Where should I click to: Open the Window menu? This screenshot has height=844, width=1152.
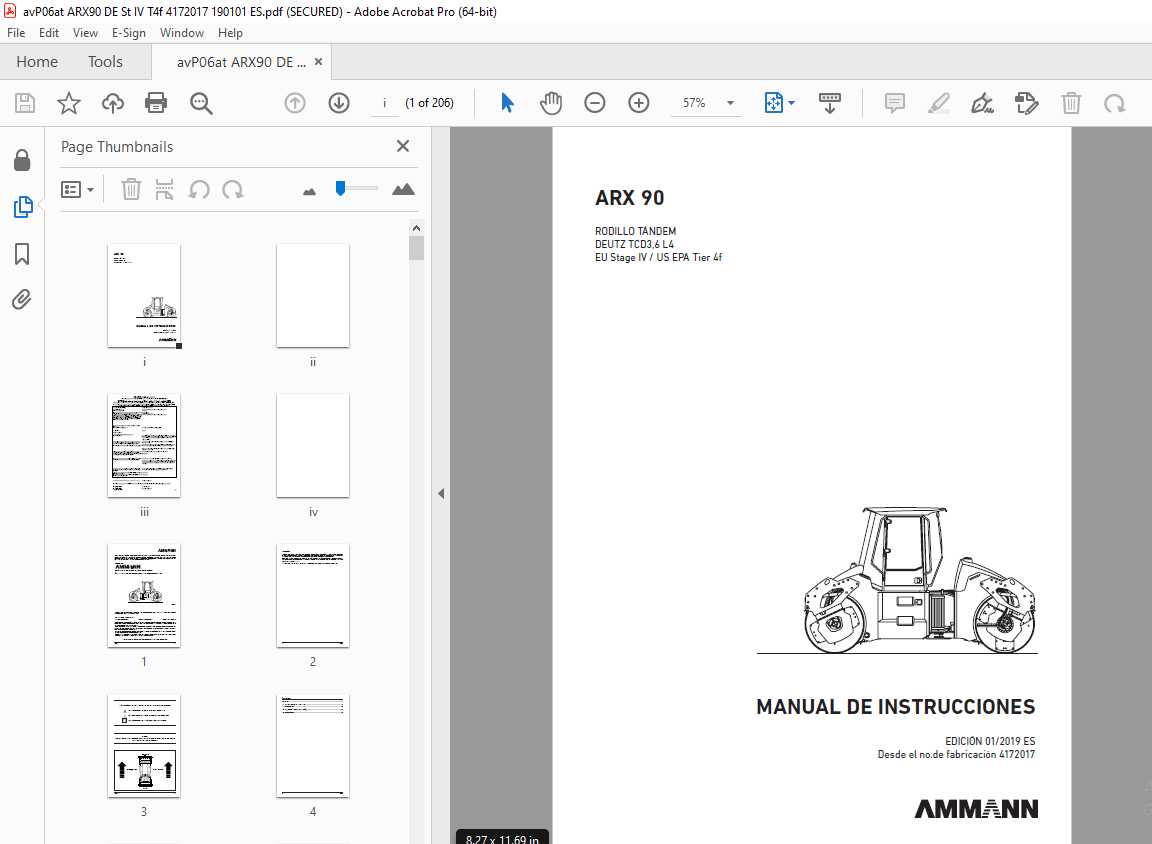point(181,33)
